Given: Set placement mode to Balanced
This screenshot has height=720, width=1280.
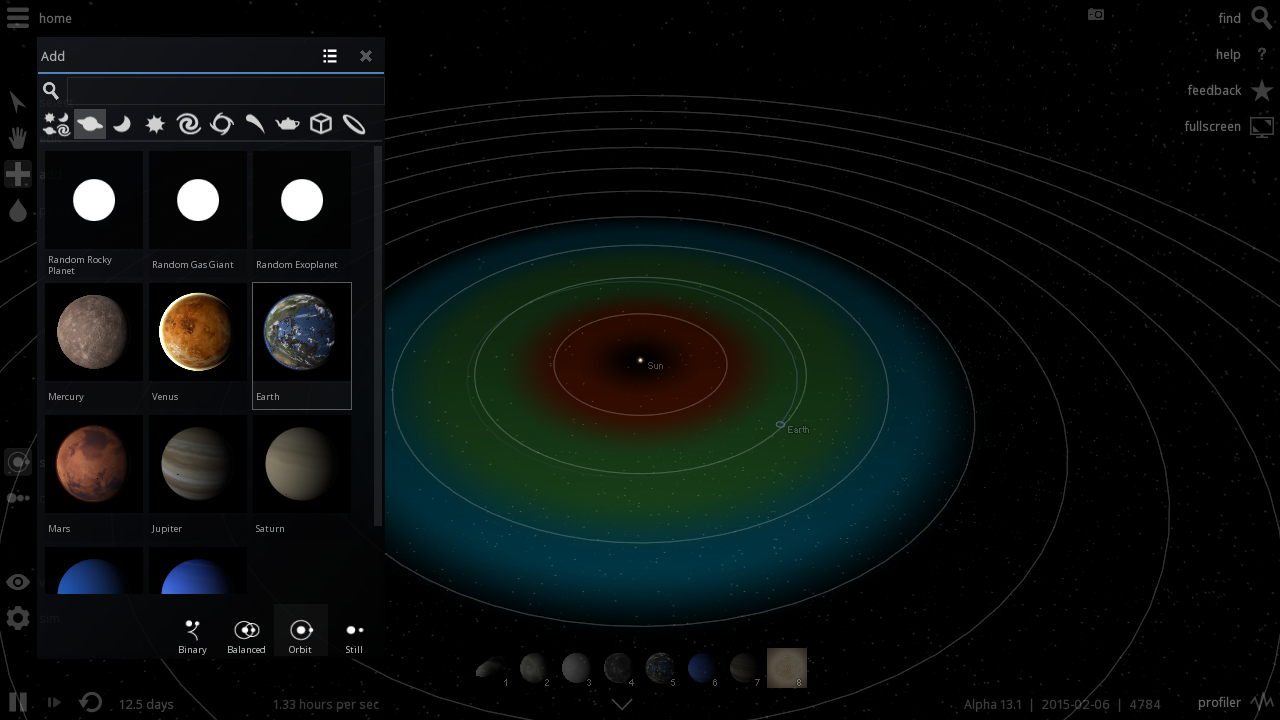Looking at the screenshot, I should coord(246,636).
